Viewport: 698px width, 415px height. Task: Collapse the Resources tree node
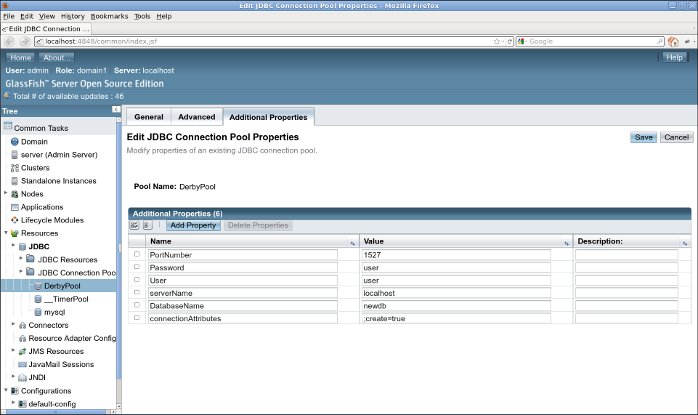point(6,232)
